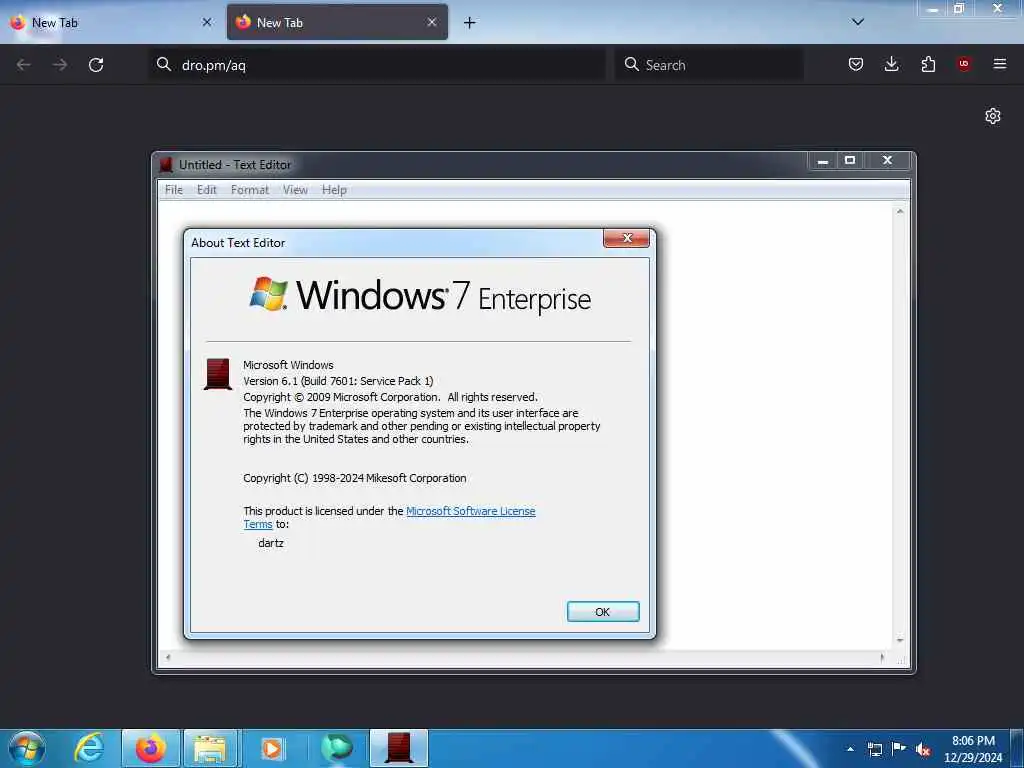
Task: Reload the current page
Action: click(96, 65)
